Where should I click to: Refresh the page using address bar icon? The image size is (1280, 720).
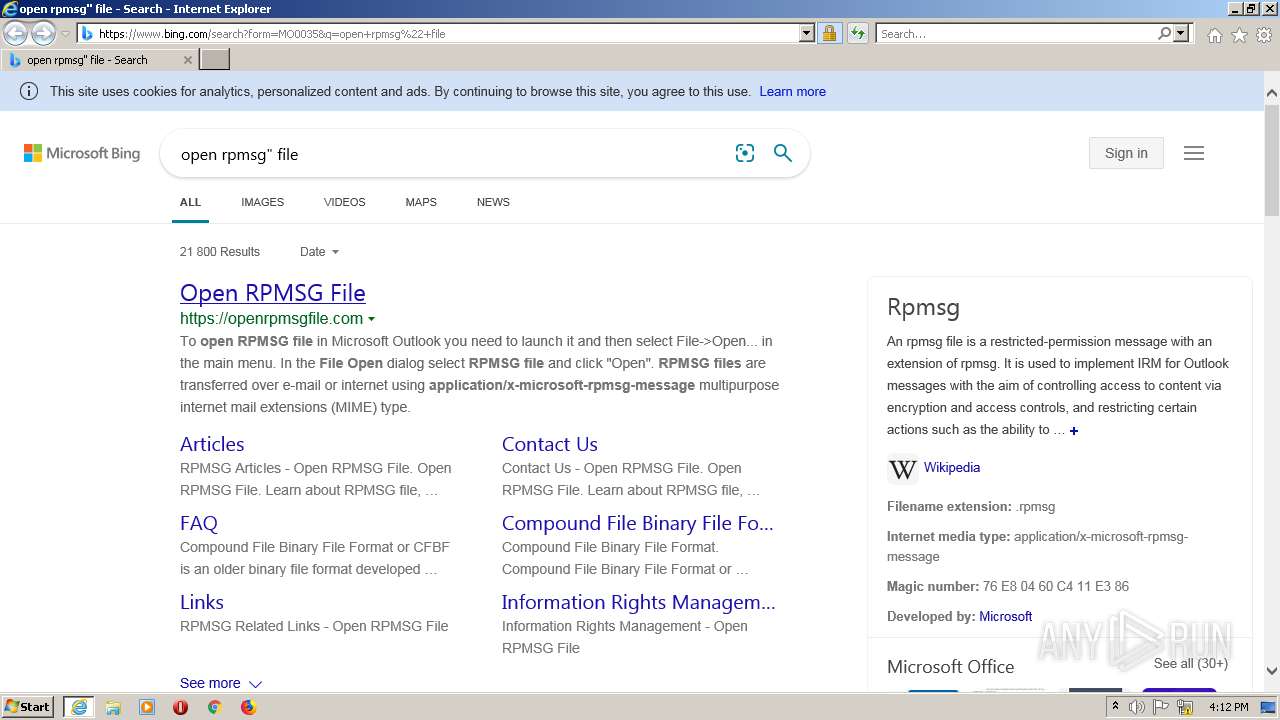[x=858, y=33]
